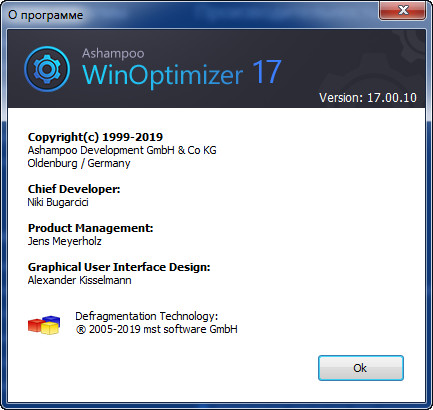Click the Oldenburg / Germany line
The height and width of the screenshot is (410, 433).
pyautogui.click(x=79, y=163)
